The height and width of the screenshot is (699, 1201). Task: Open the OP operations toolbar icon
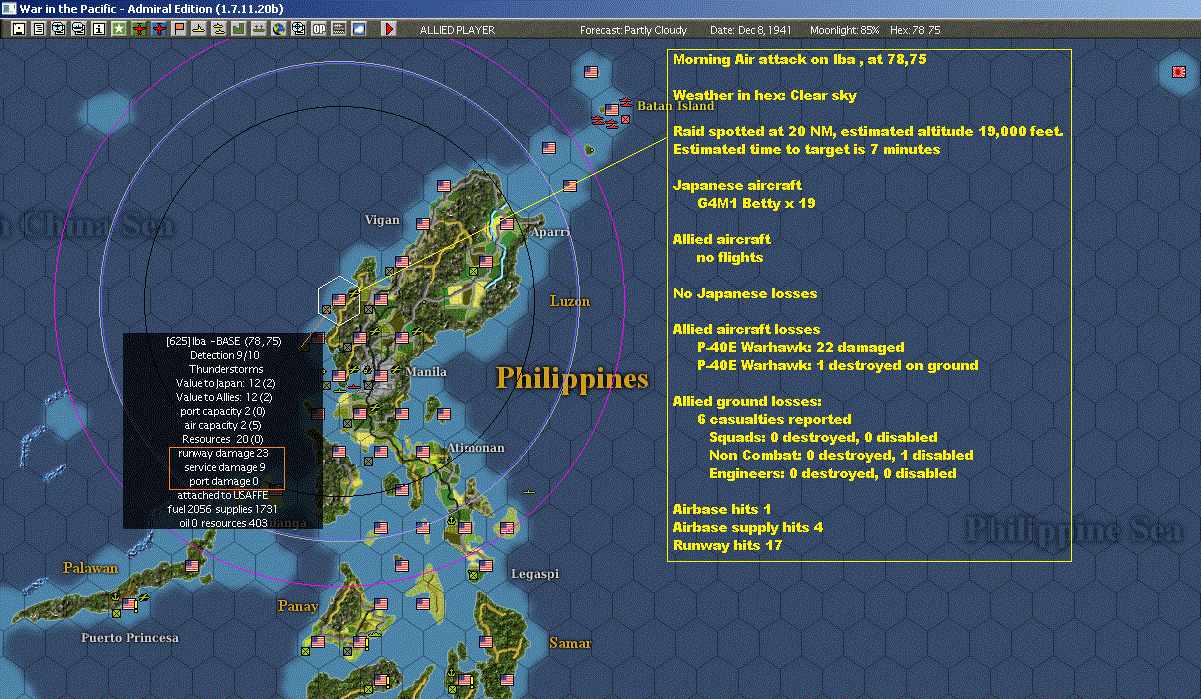click(319, 29)
